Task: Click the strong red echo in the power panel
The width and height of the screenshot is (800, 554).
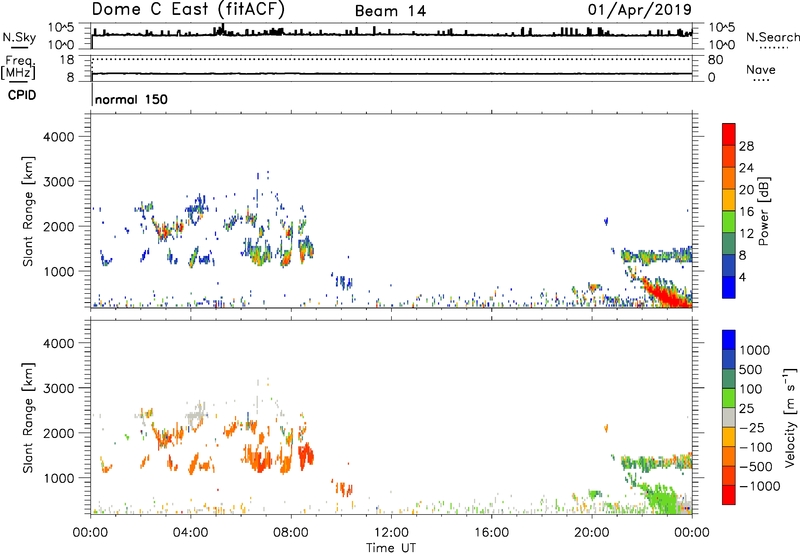Action: coord(668,295)
